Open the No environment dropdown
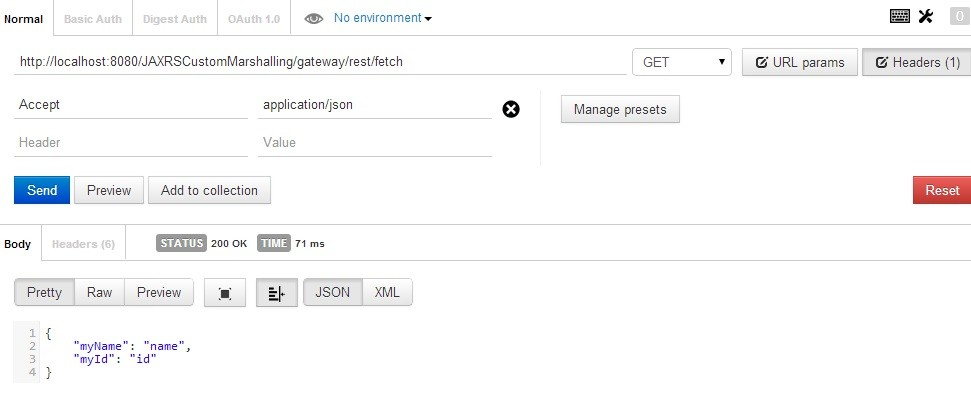The height and width of the screenshot is (399, 971). click(383, 18)
